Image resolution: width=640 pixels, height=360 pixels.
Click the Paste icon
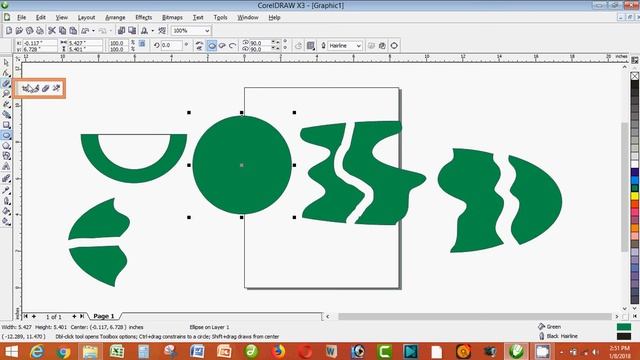pos(73,31)
